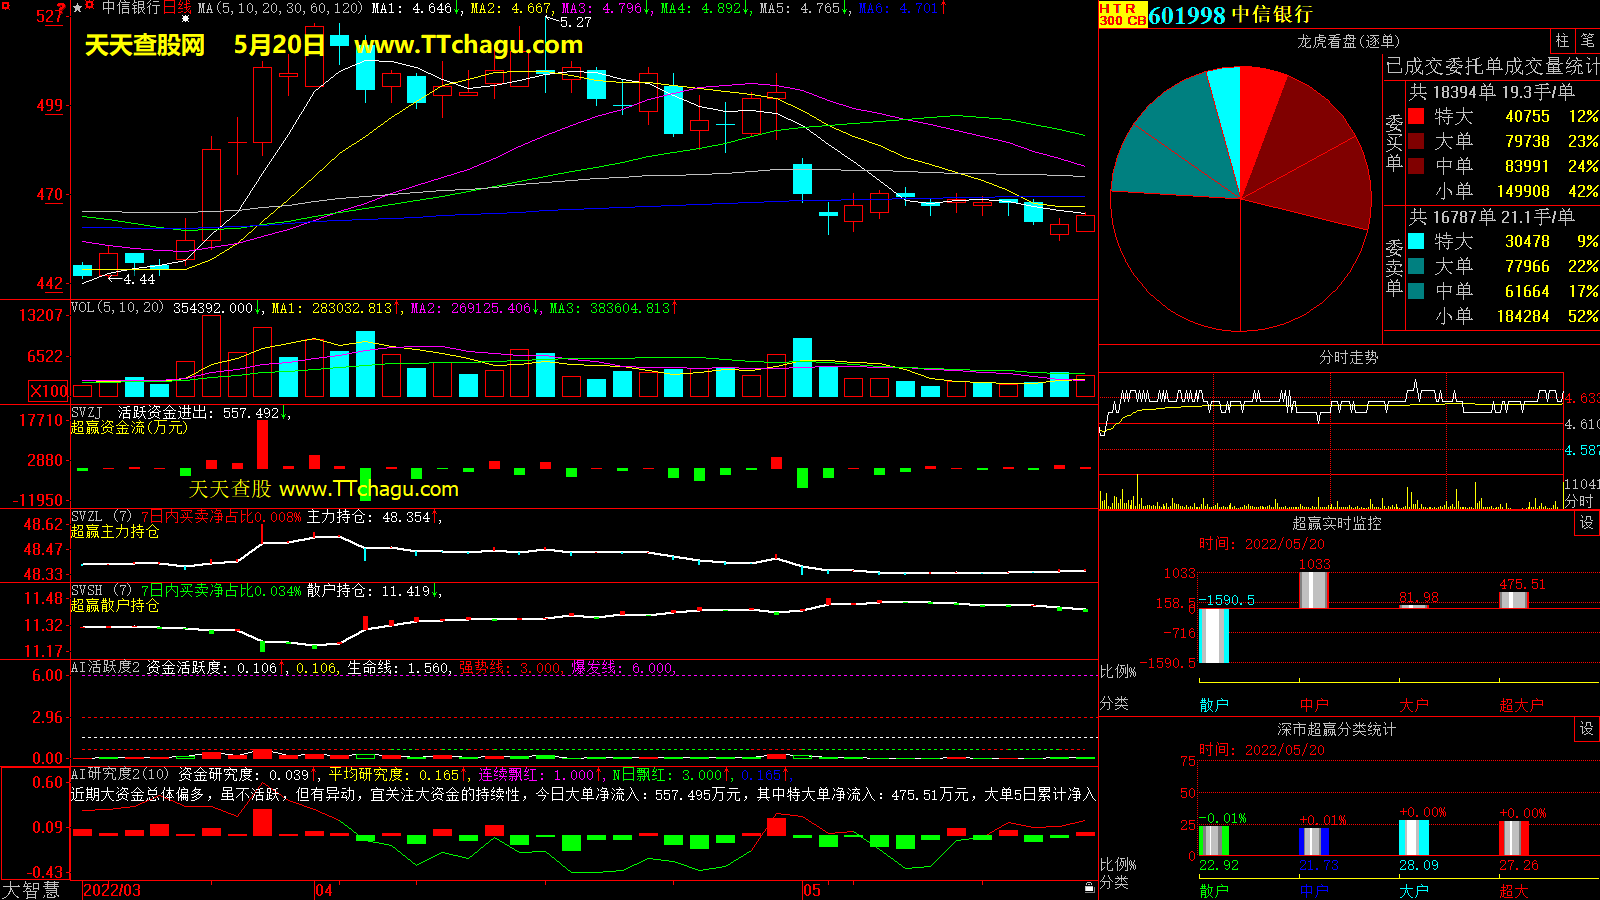The width and height of the screenshot is (1600, 900).
Task: Switch order view to 笔 tick mode
Action: 1587,41
